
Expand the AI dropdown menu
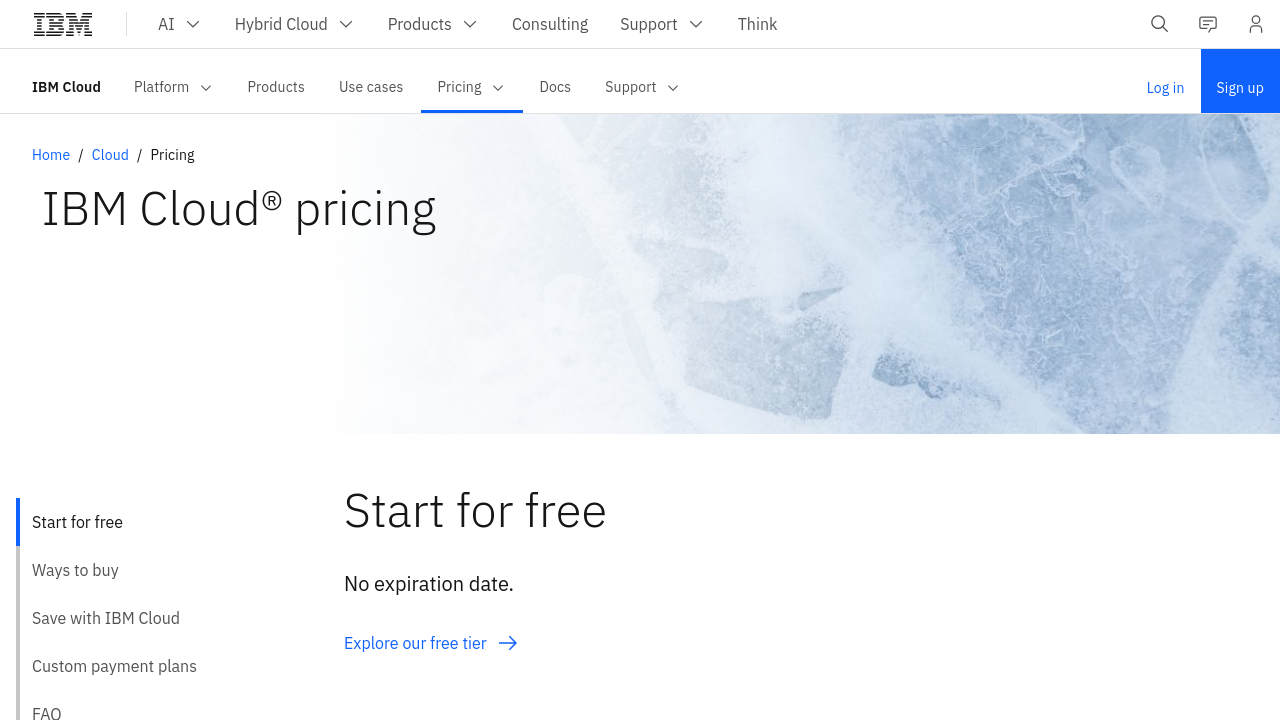coord(180,24)
